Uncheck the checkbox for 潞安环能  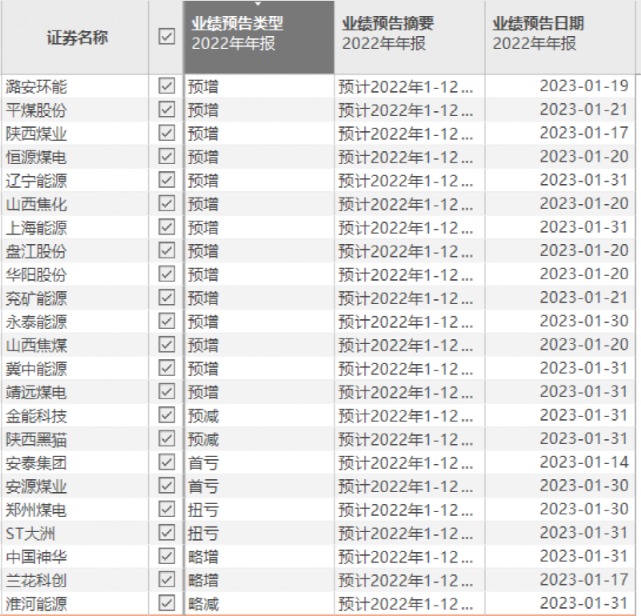click(166, 86)
